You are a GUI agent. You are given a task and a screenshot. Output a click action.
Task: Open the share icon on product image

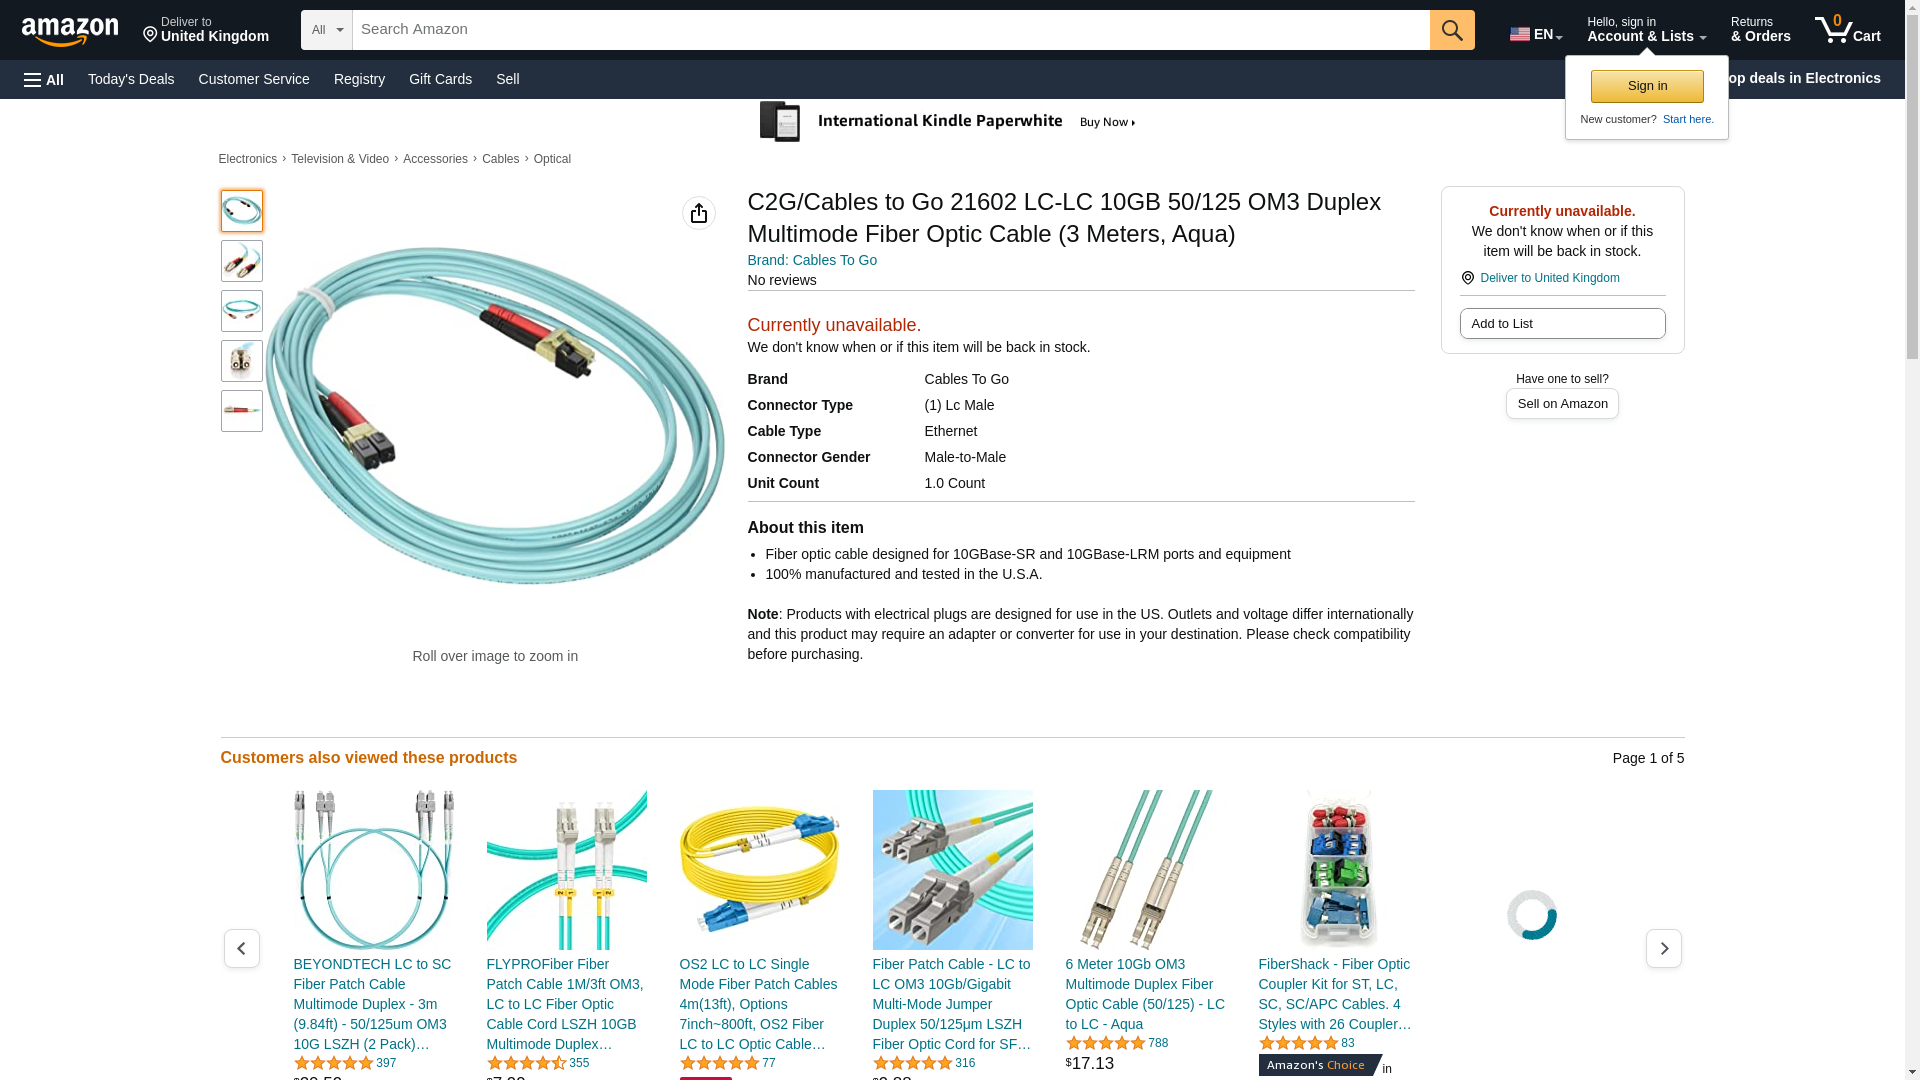pyautogui.click(x=699, y=213)
